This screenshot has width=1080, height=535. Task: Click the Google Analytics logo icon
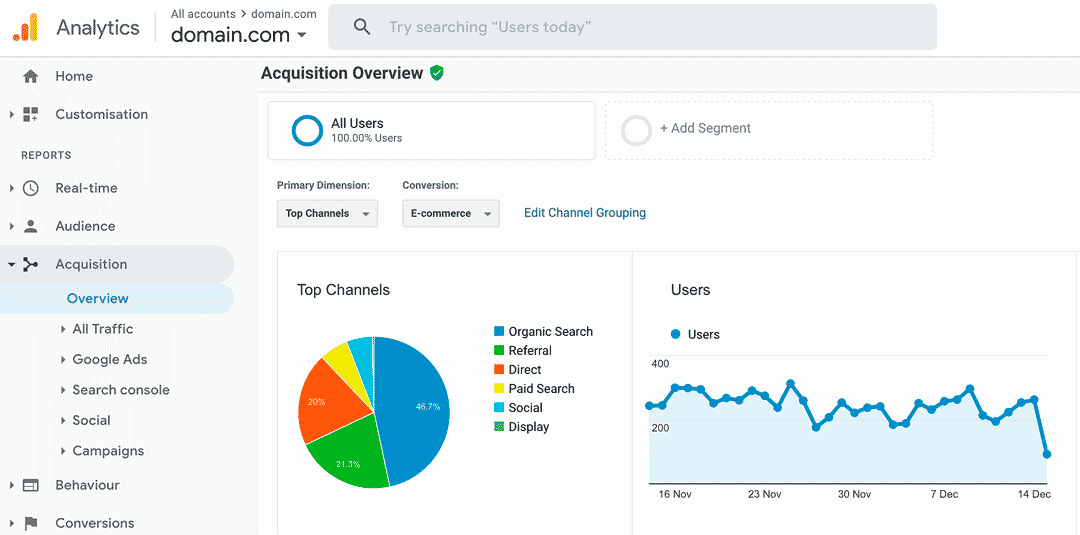click(25, 27)
